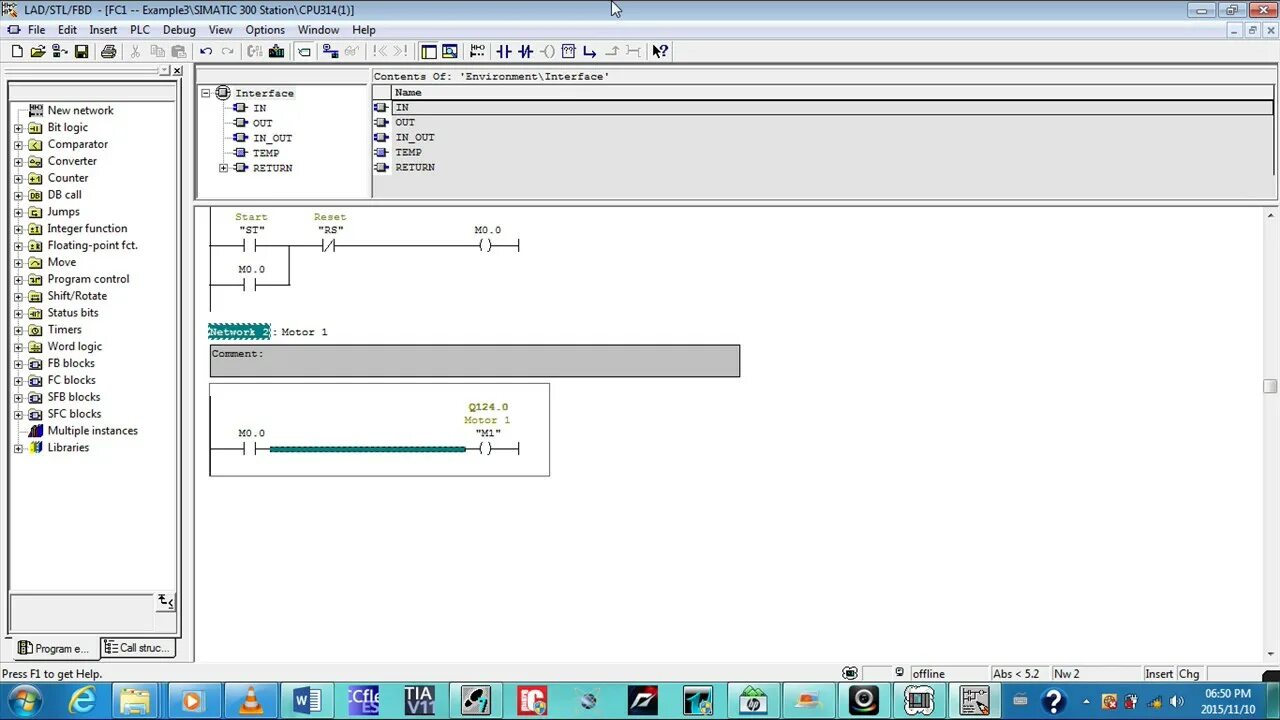1280x720 pixels.
Task: Select New network in the element tree
Action: tap(80, 111)
